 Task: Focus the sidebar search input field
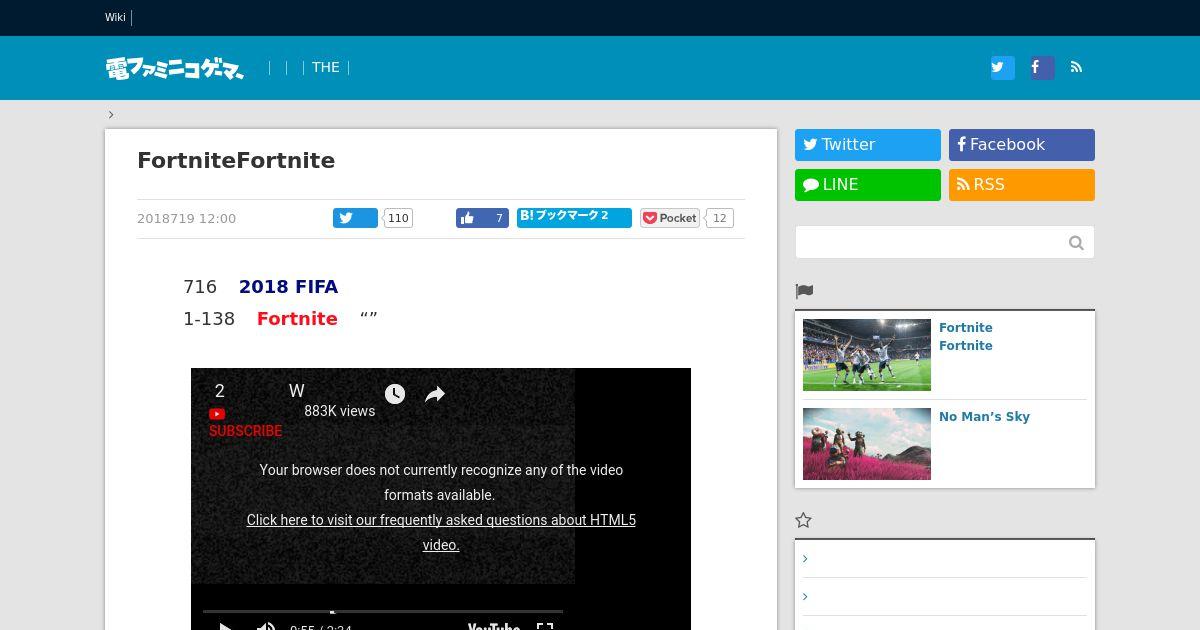(930, 242)
